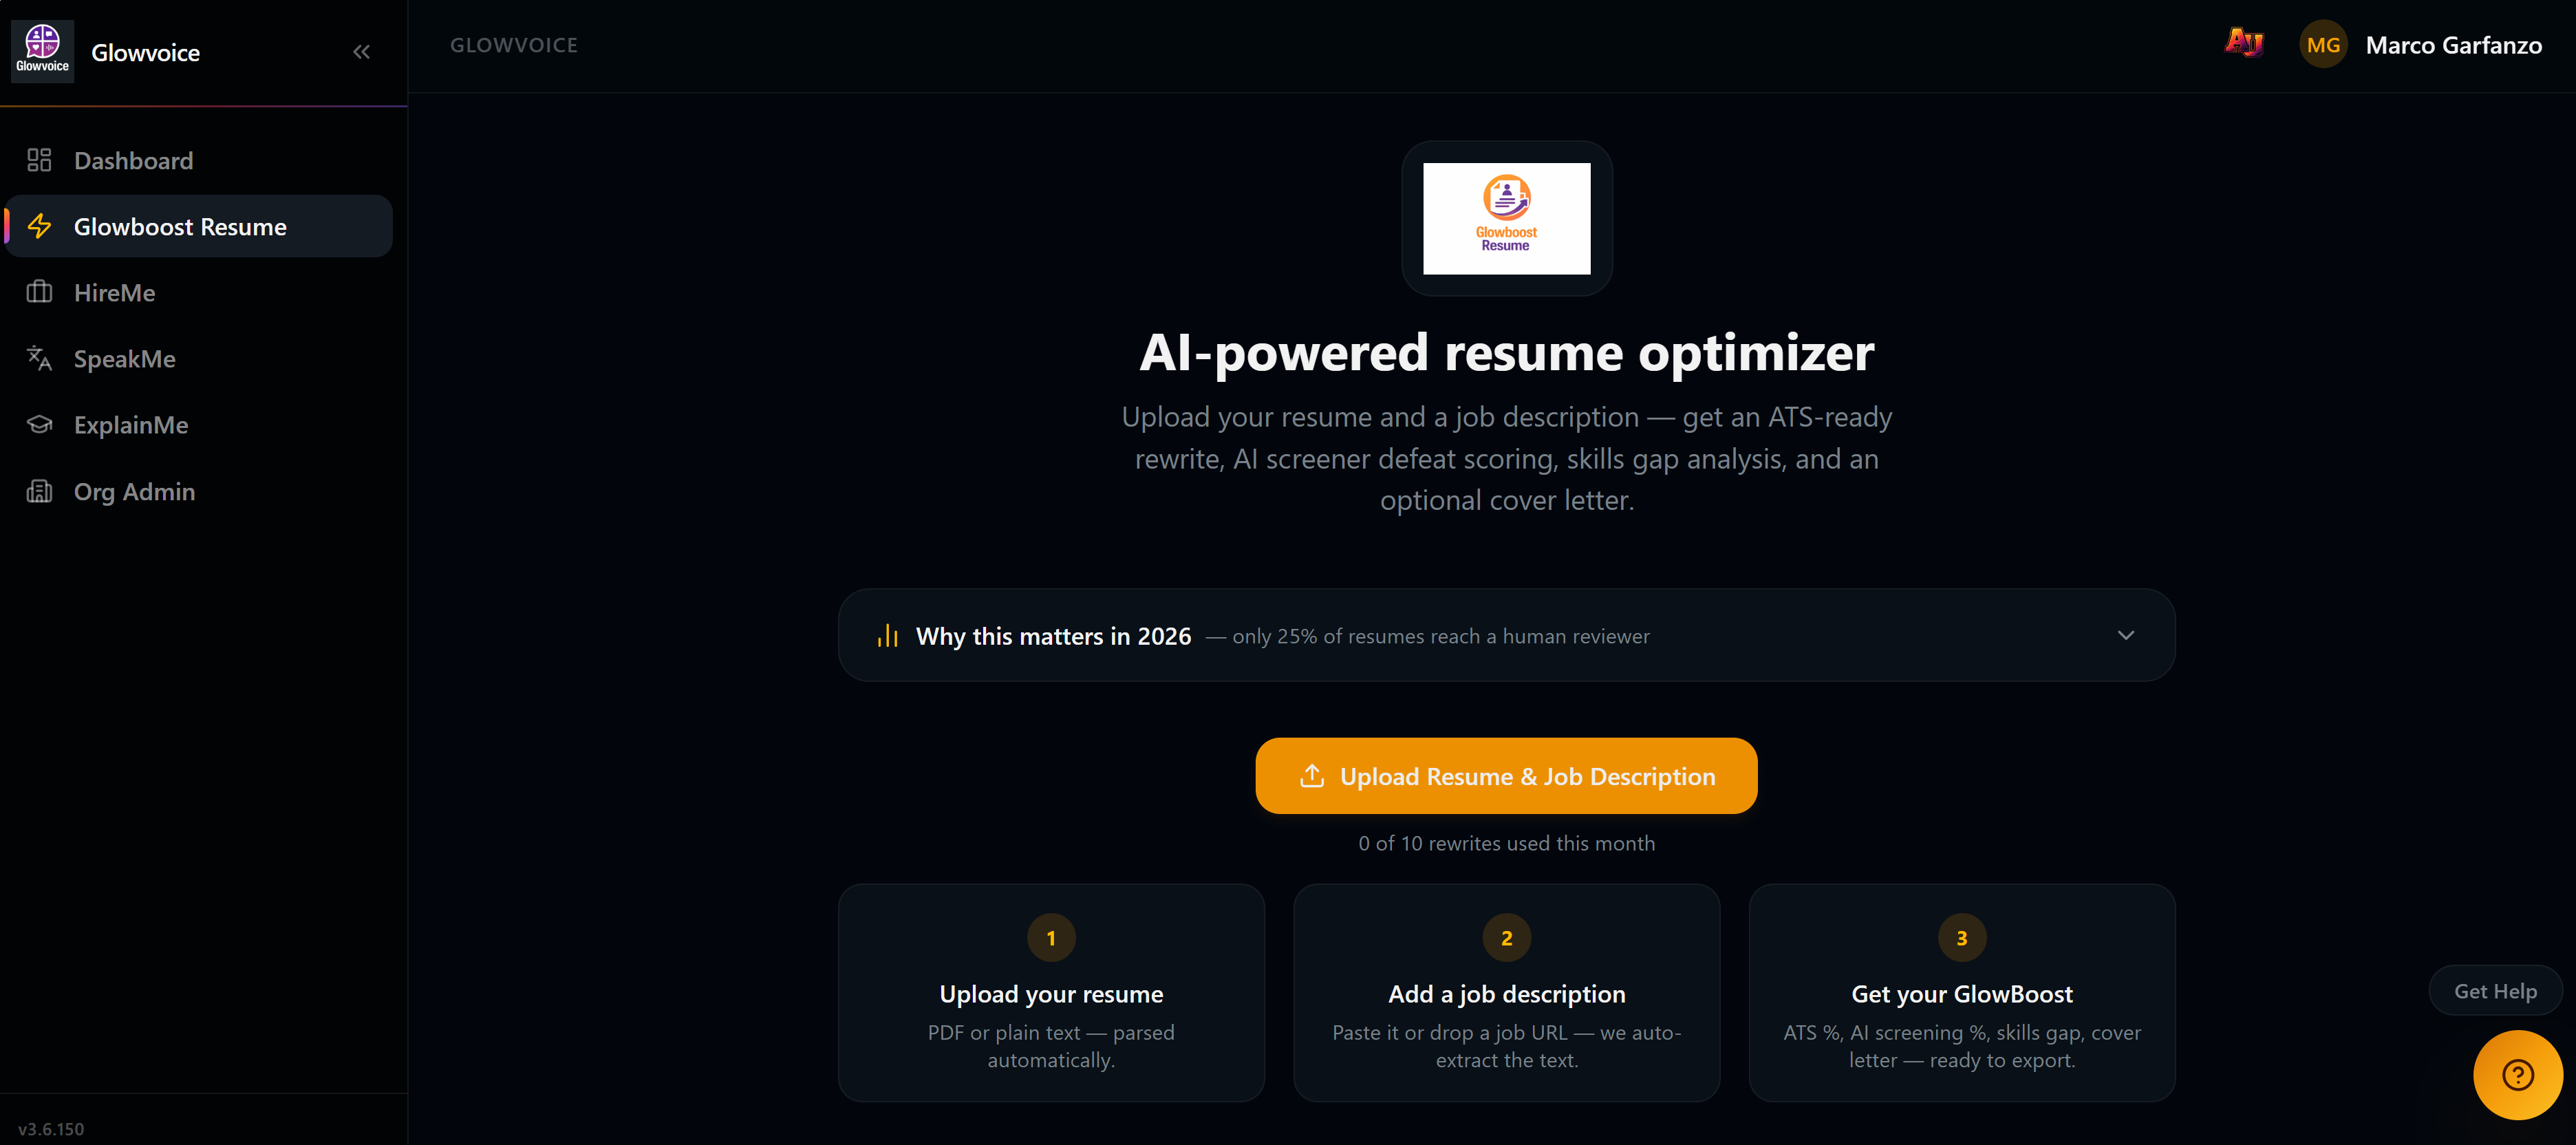Click the GLOWVOICE breadcrumb text
The image size is (2576, 1145).
coord(514,45)
